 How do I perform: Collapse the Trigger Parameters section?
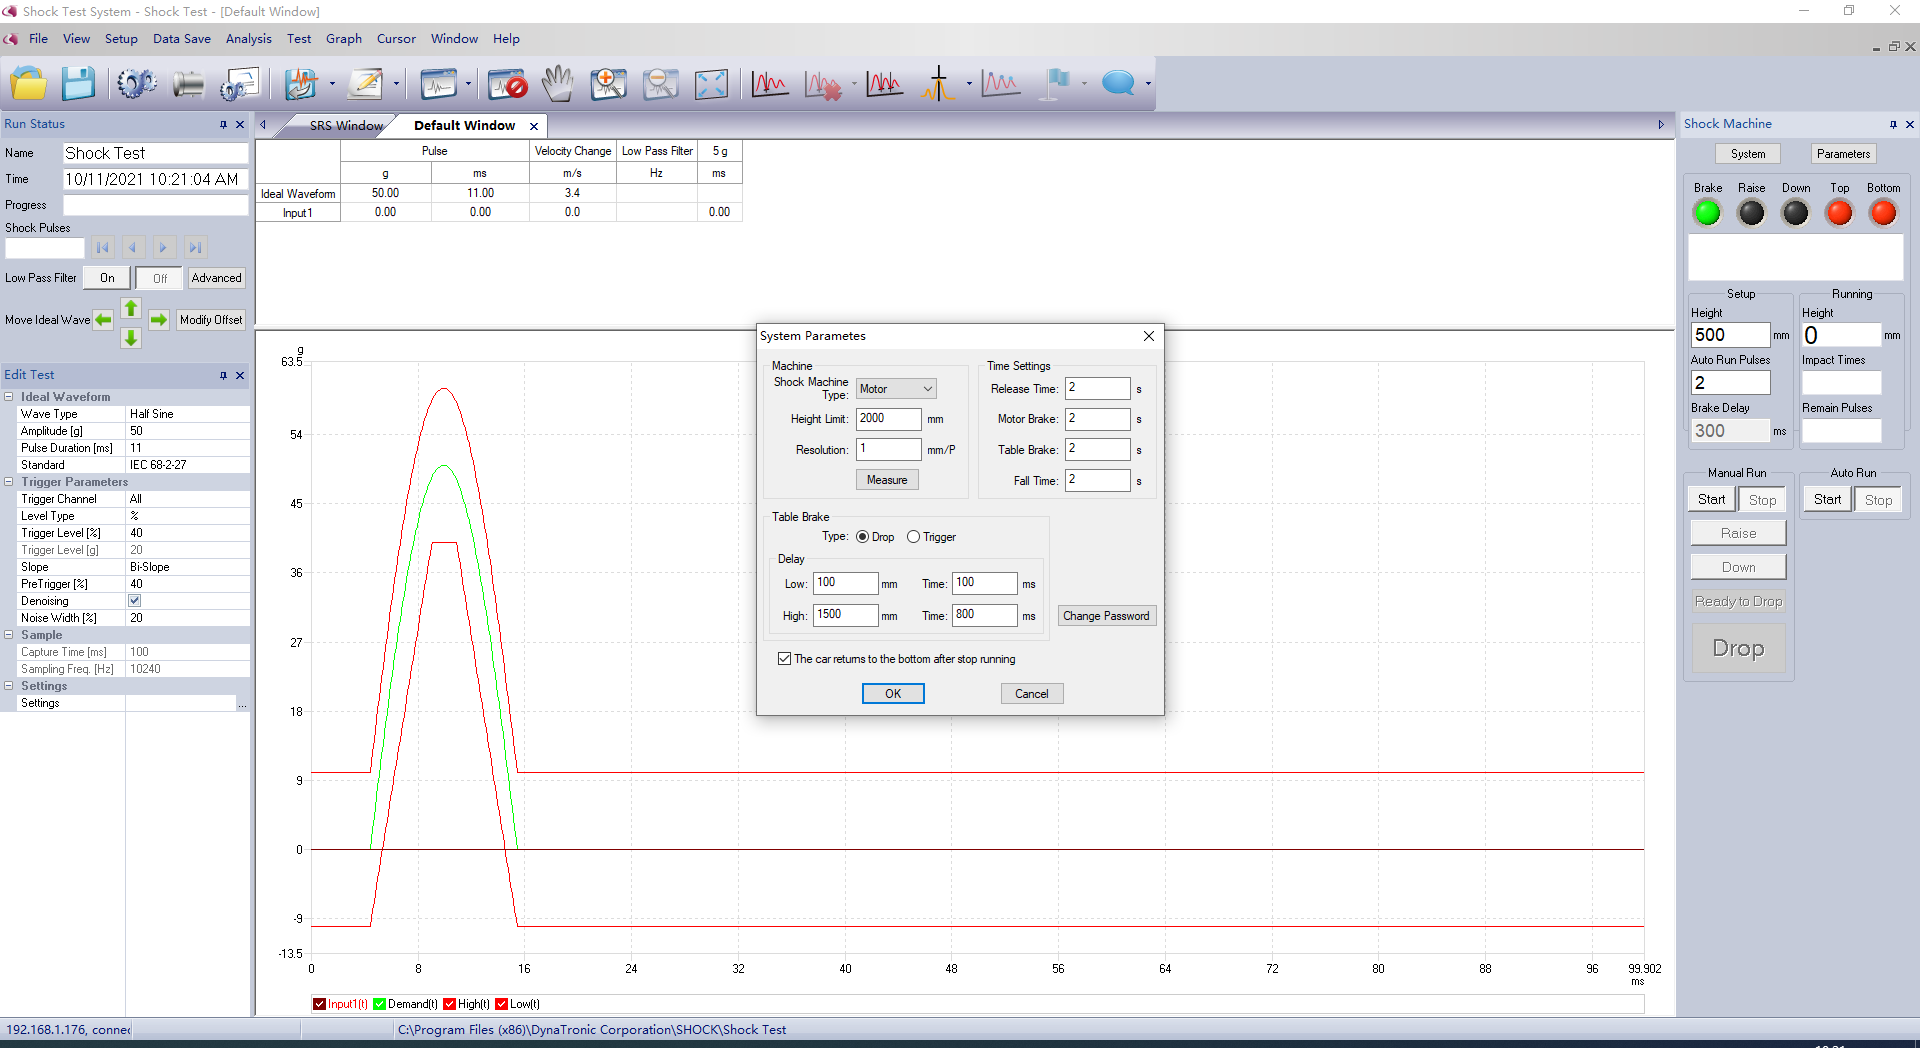[x=9, y=482]
